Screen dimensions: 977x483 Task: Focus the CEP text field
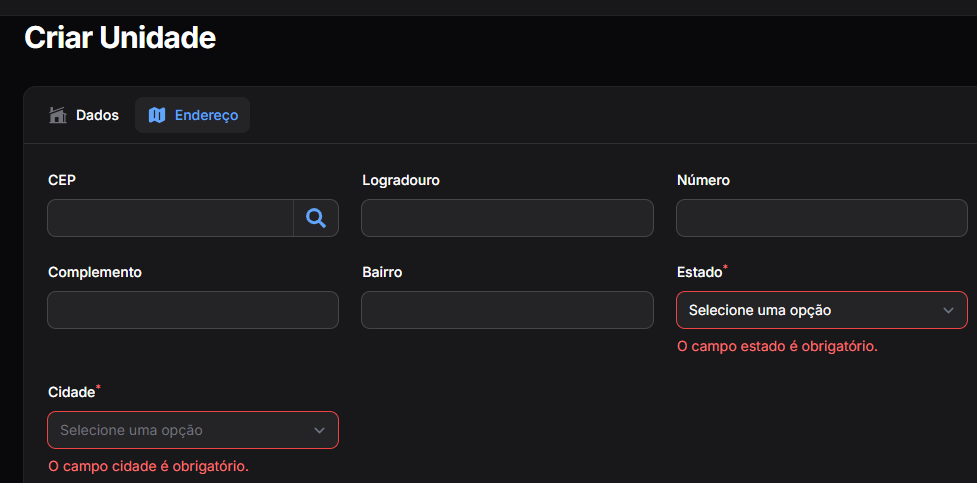pos(170,218)
